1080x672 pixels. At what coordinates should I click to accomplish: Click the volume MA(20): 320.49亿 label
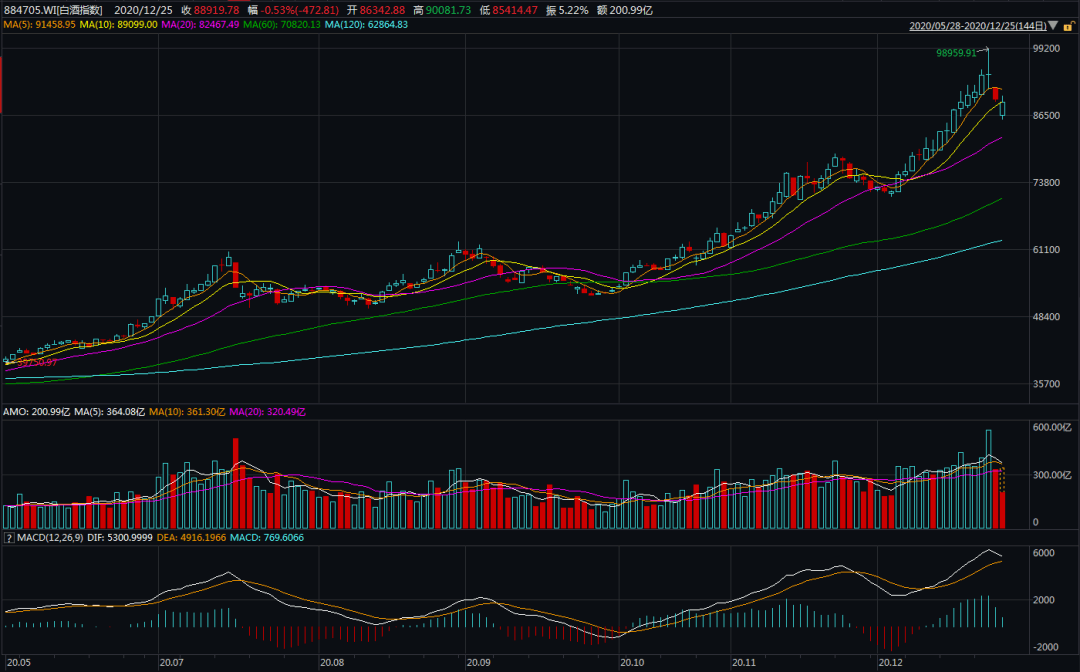267,412
